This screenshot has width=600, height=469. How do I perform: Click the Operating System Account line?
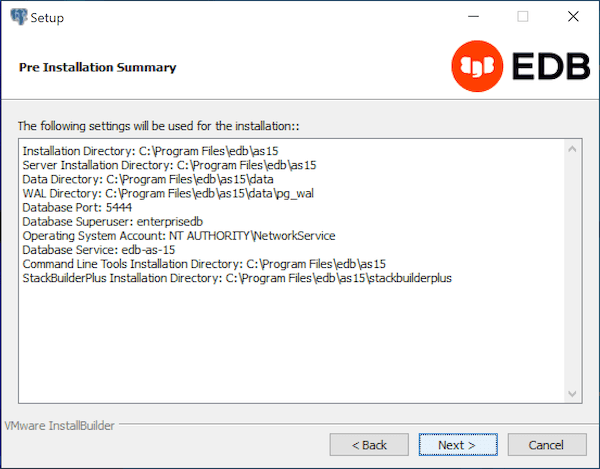pos(179,235)
